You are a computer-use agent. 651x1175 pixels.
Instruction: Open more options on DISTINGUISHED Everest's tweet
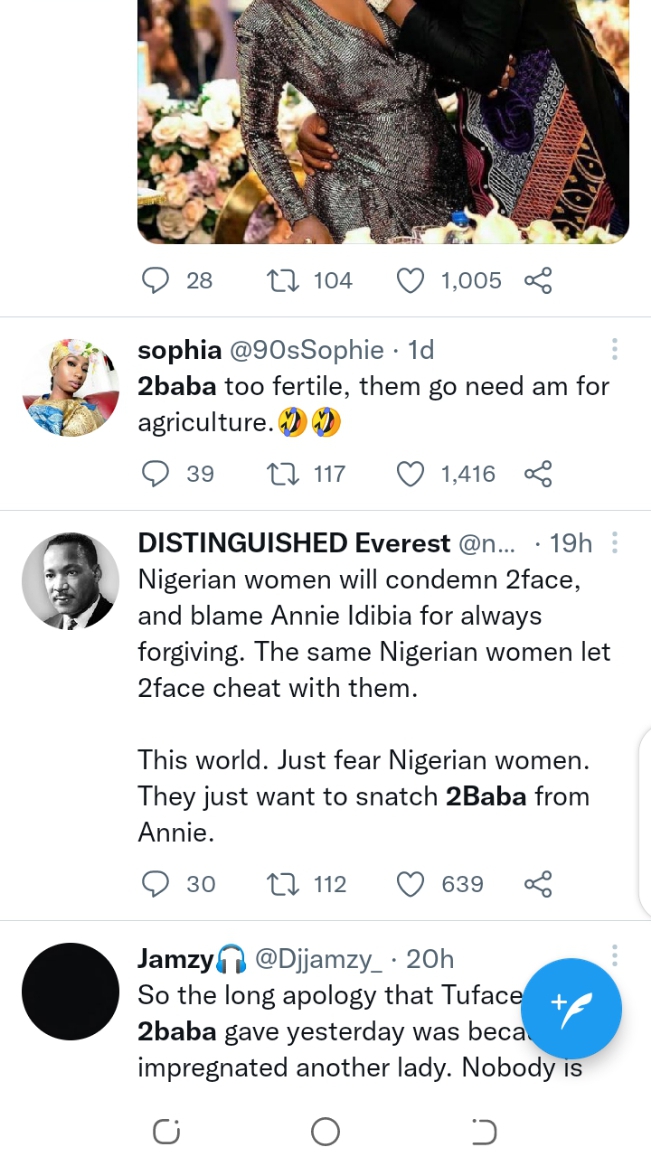(614, 543)
